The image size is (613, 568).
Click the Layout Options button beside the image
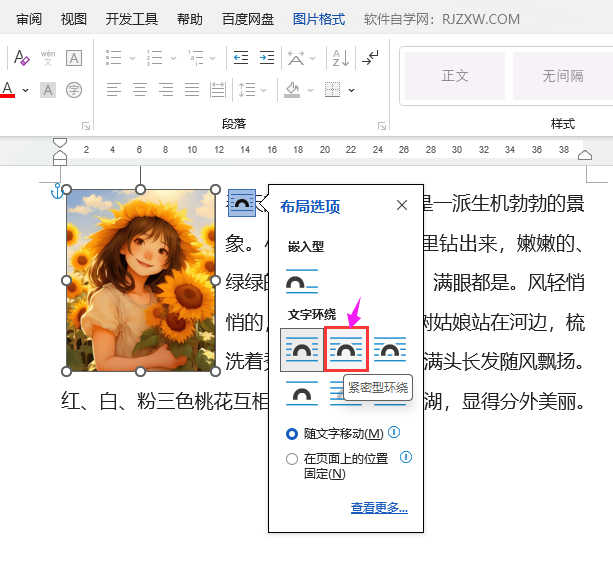[x=242, y=203]
